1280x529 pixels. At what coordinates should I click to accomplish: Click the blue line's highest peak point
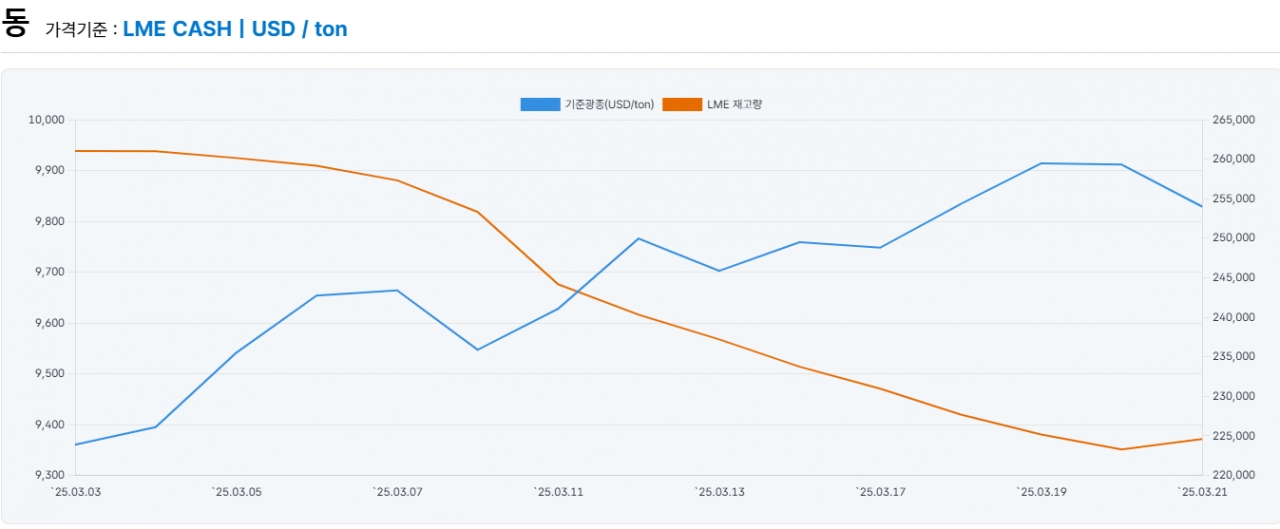pyautogui.click(x=1041, y=163)
